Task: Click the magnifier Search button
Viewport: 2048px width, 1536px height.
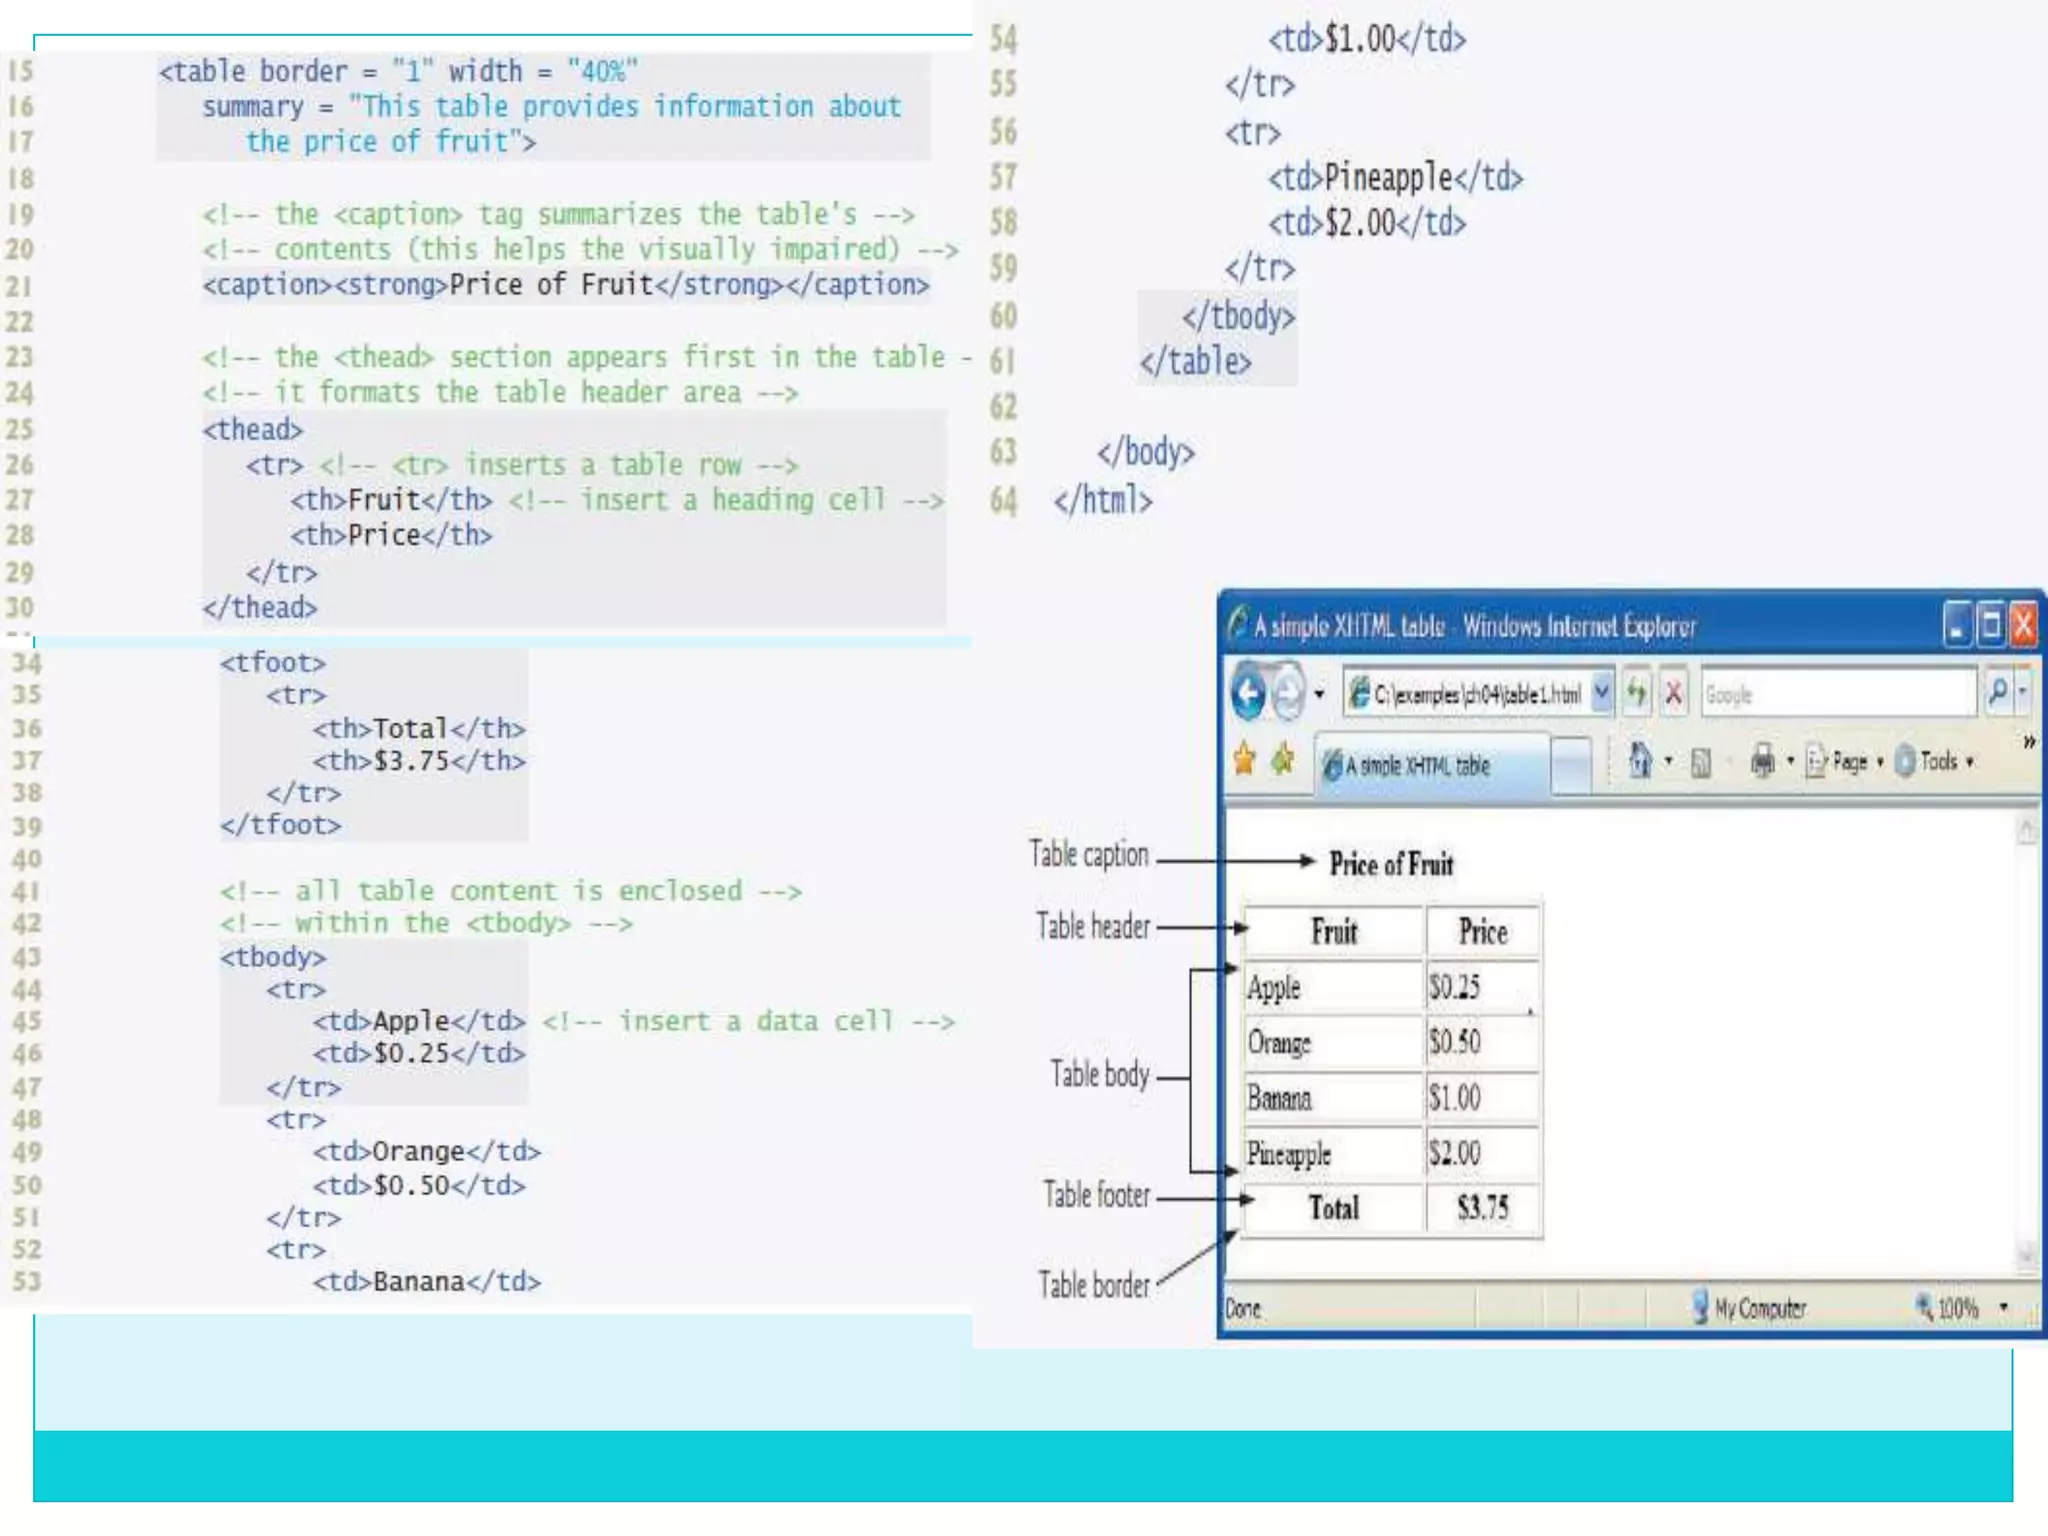Action: point(1997,691)
